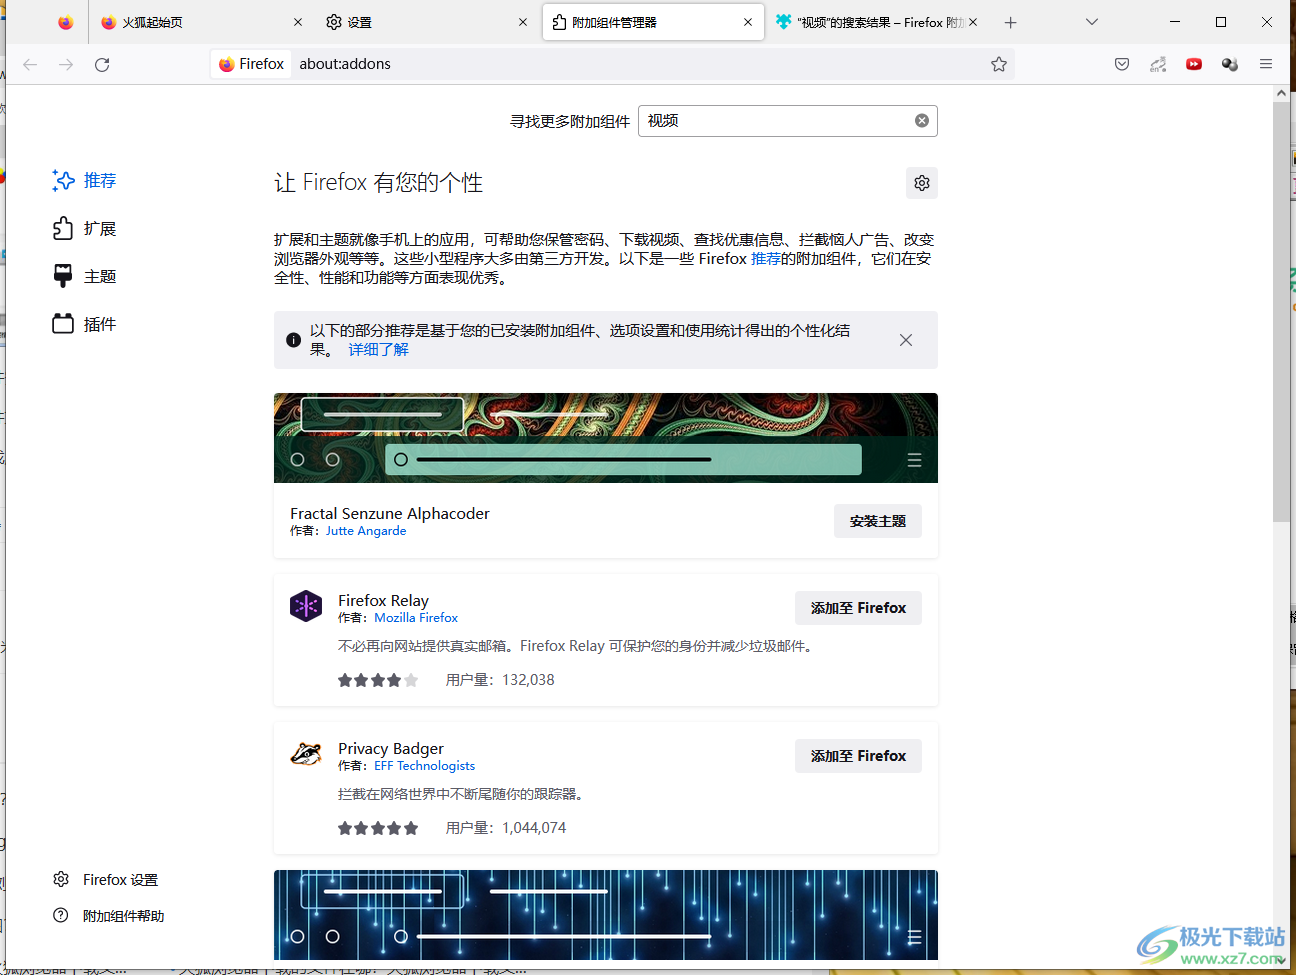Open the add-on tools gear menu
The image size is (1296, 975).
click(x=922, y=183)
